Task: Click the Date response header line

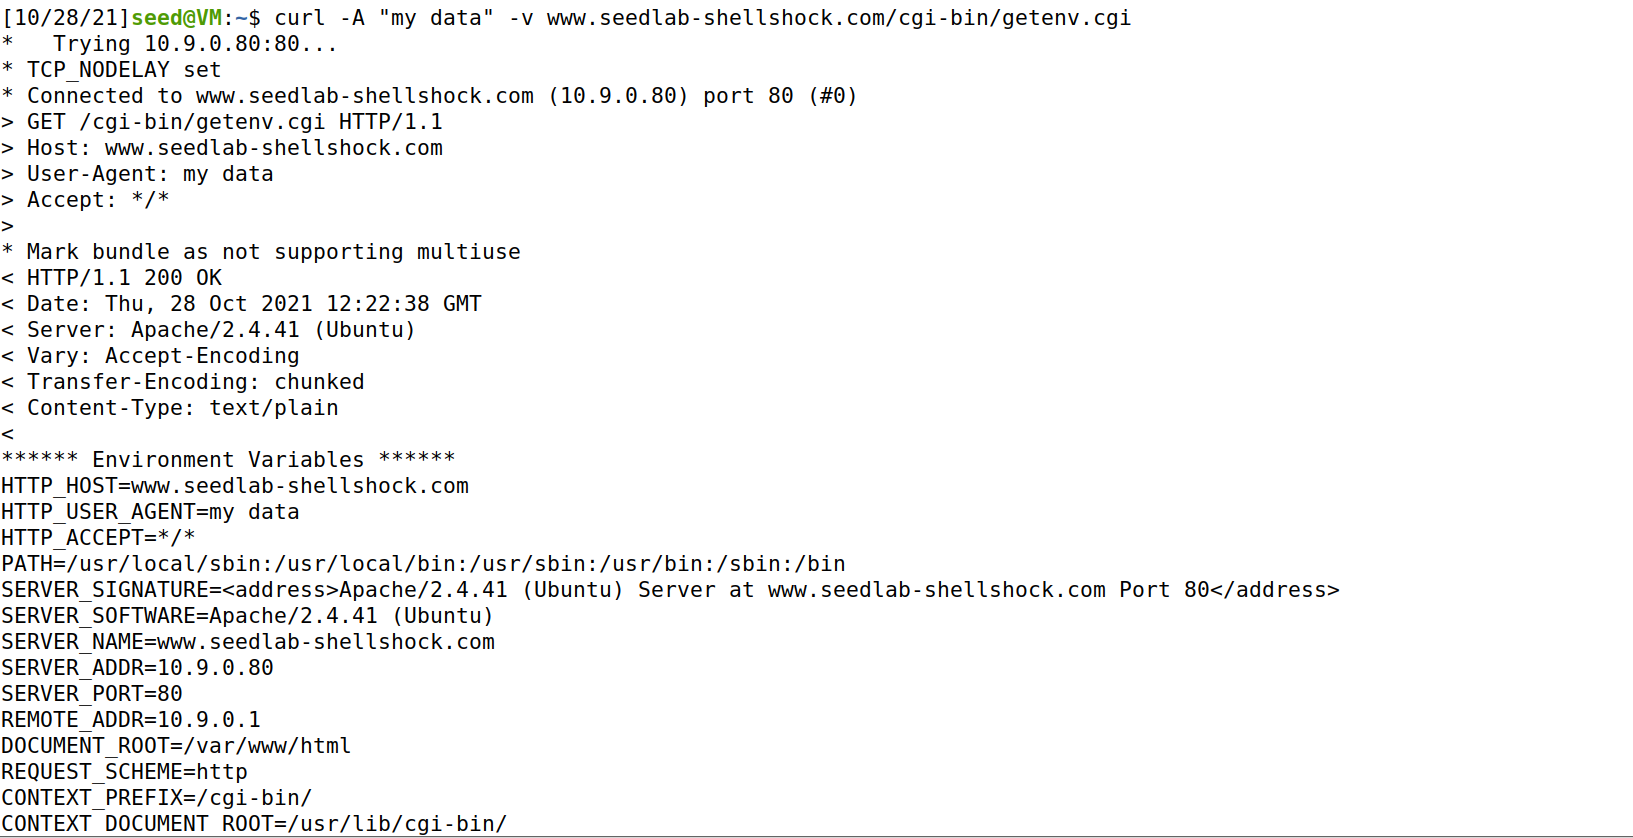Action: (241, 304)
